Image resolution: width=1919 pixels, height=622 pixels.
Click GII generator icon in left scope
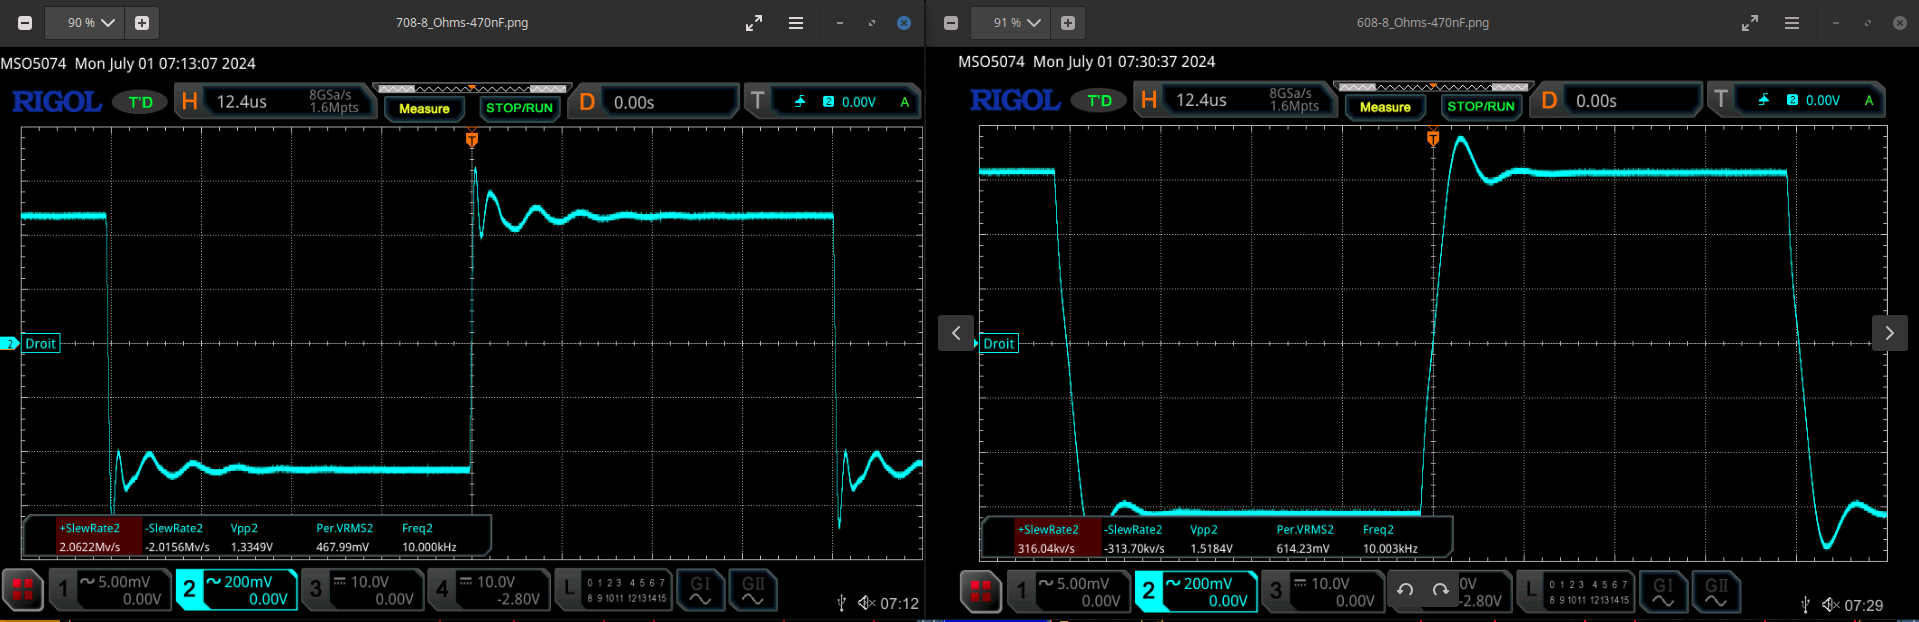(753, 590)
